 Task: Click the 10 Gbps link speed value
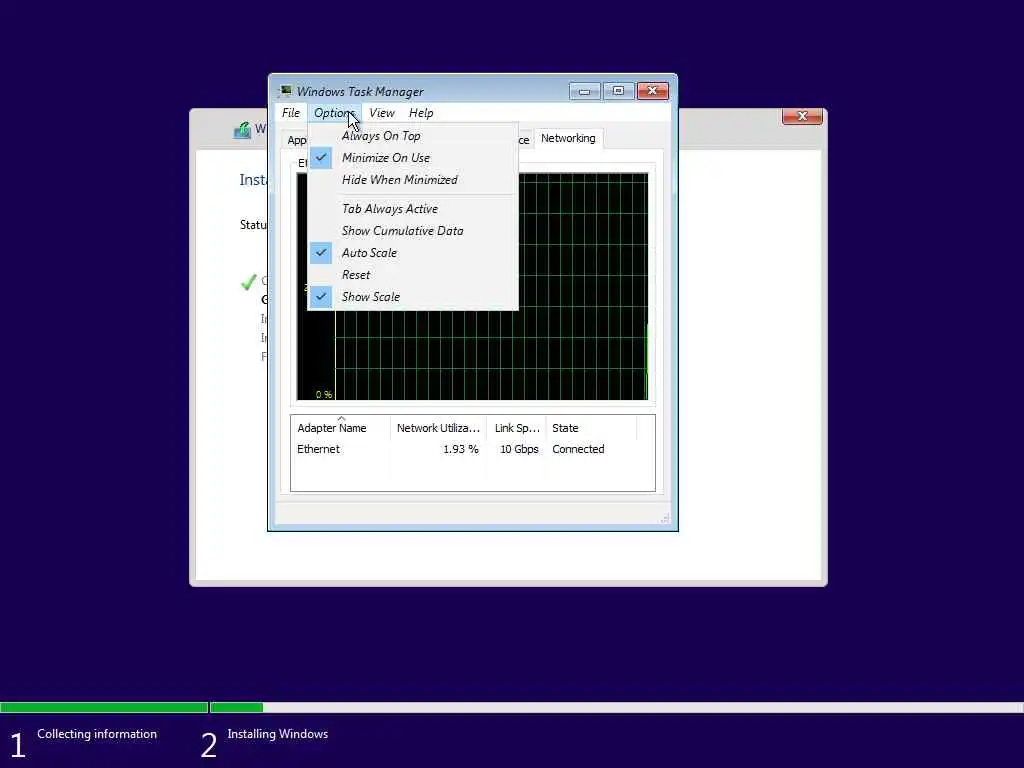tap(519, 449)
